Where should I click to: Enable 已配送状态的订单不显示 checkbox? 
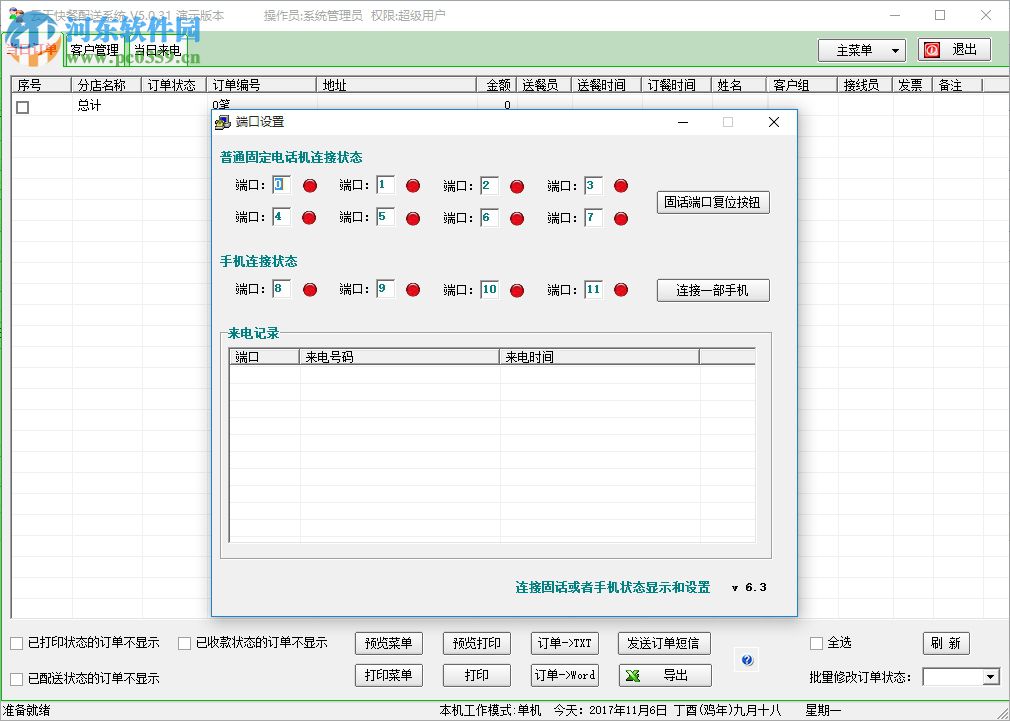click(17, 679)
